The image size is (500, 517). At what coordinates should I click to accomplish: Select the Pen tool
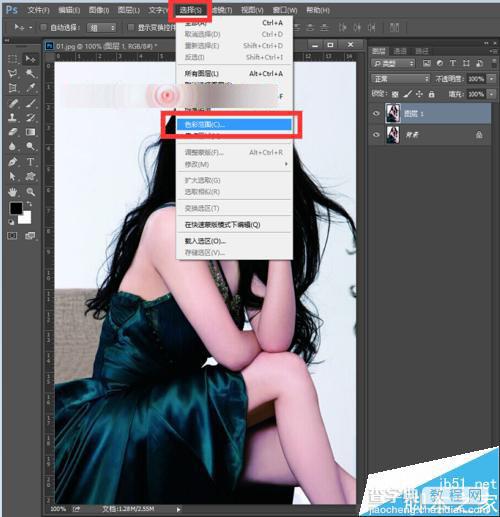pos(13,162)
